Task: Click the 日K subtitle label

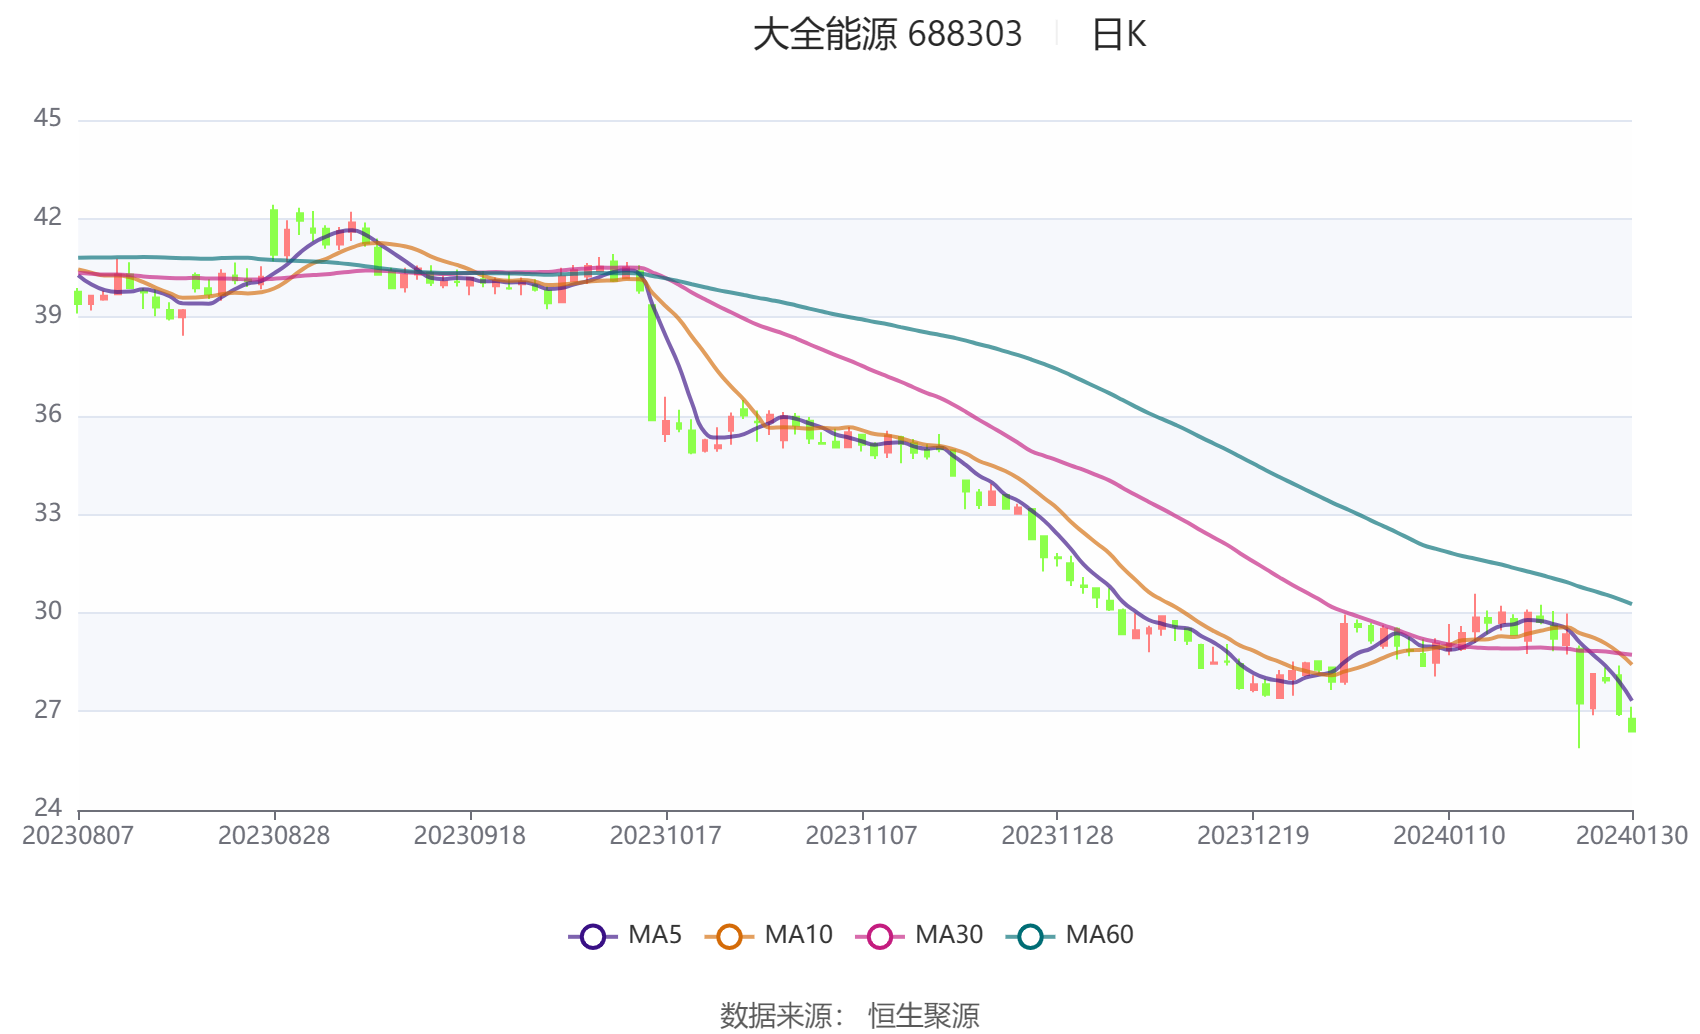Action: coord(1118,34)
